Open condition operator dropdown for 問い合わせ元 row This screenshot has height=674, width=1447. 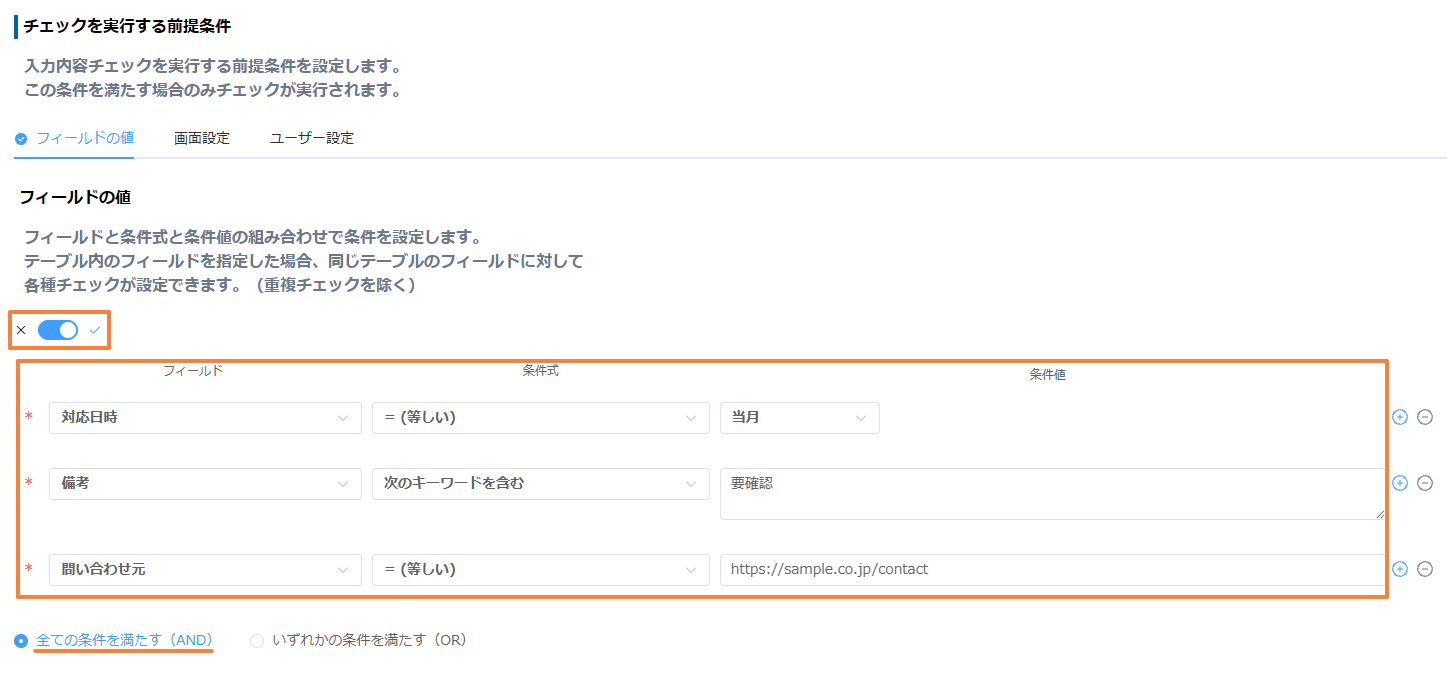point(541,570)
